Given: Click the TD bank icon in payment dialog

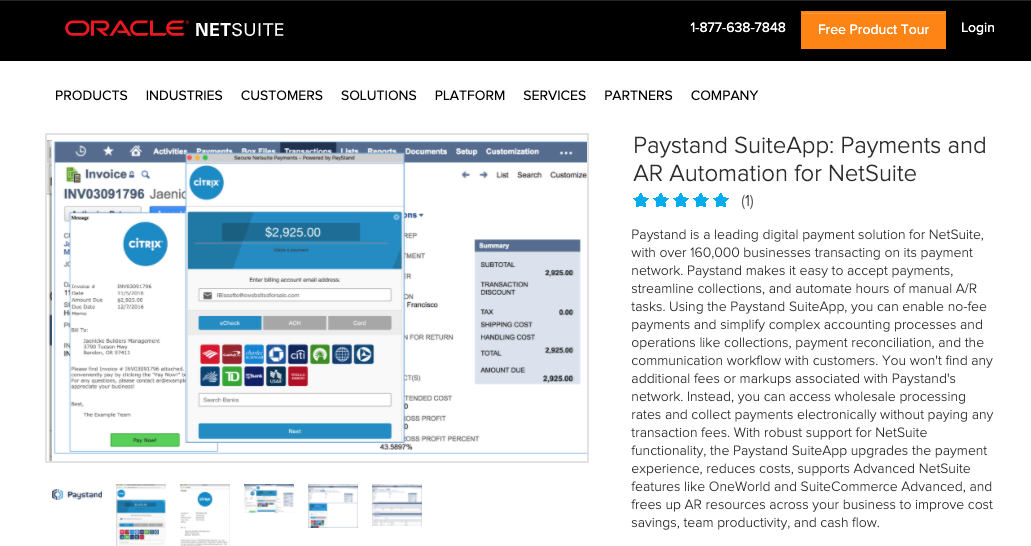Looking at the screenshot, I should pyautogui.click(x=231, y=376).
